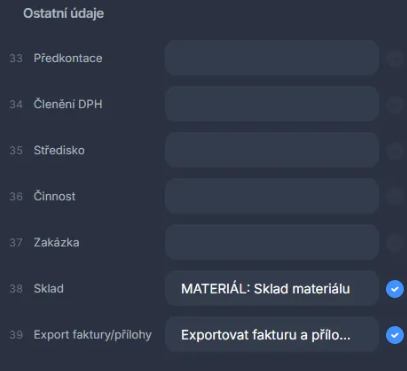Click row number 36 beside Činnost
The image size is (407, 371).
coord(16,197)
